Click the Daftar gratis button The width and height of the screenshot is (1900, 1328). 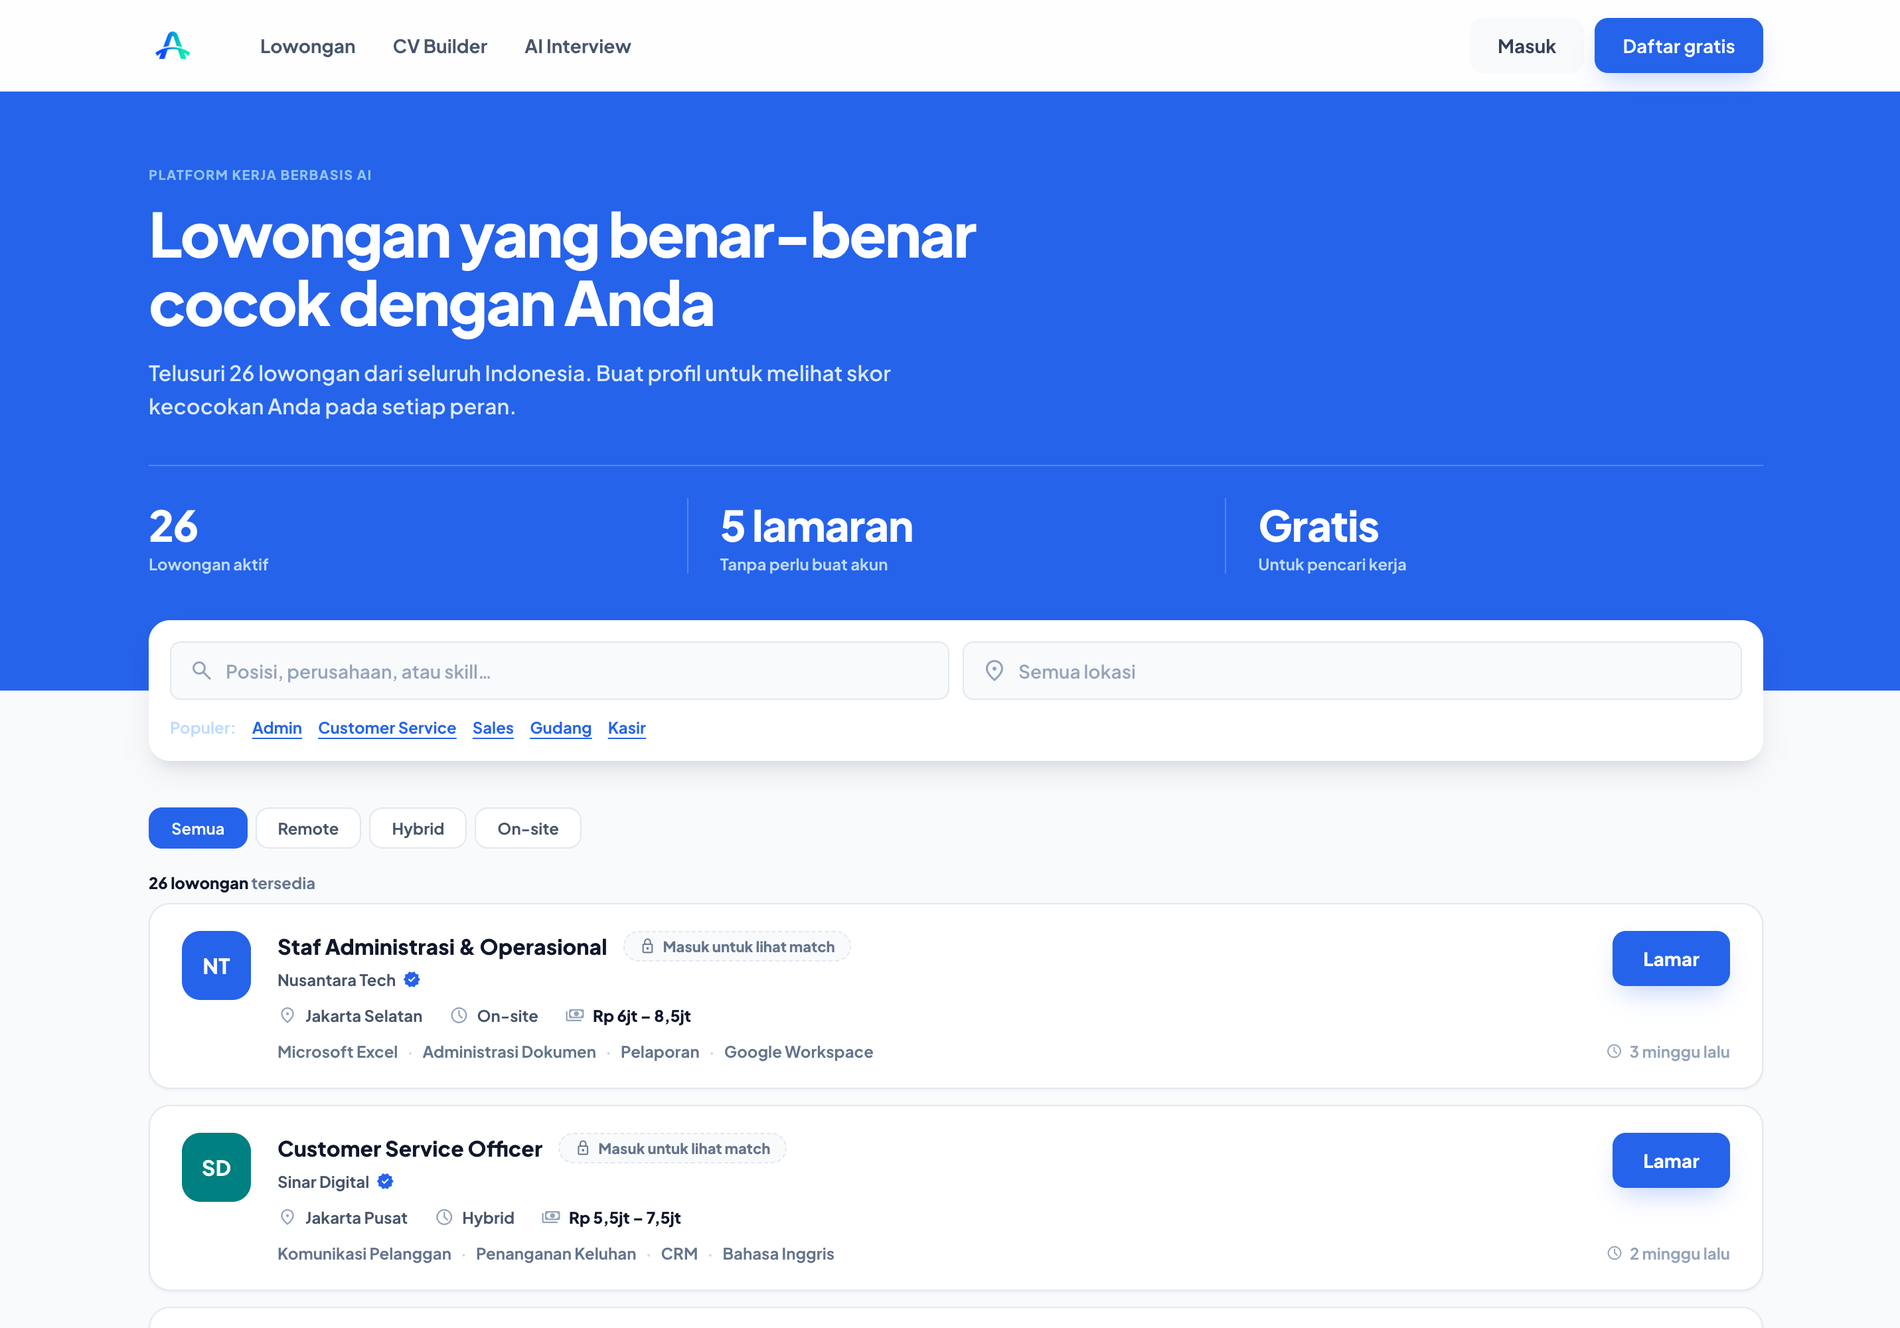pos(1678,46)
